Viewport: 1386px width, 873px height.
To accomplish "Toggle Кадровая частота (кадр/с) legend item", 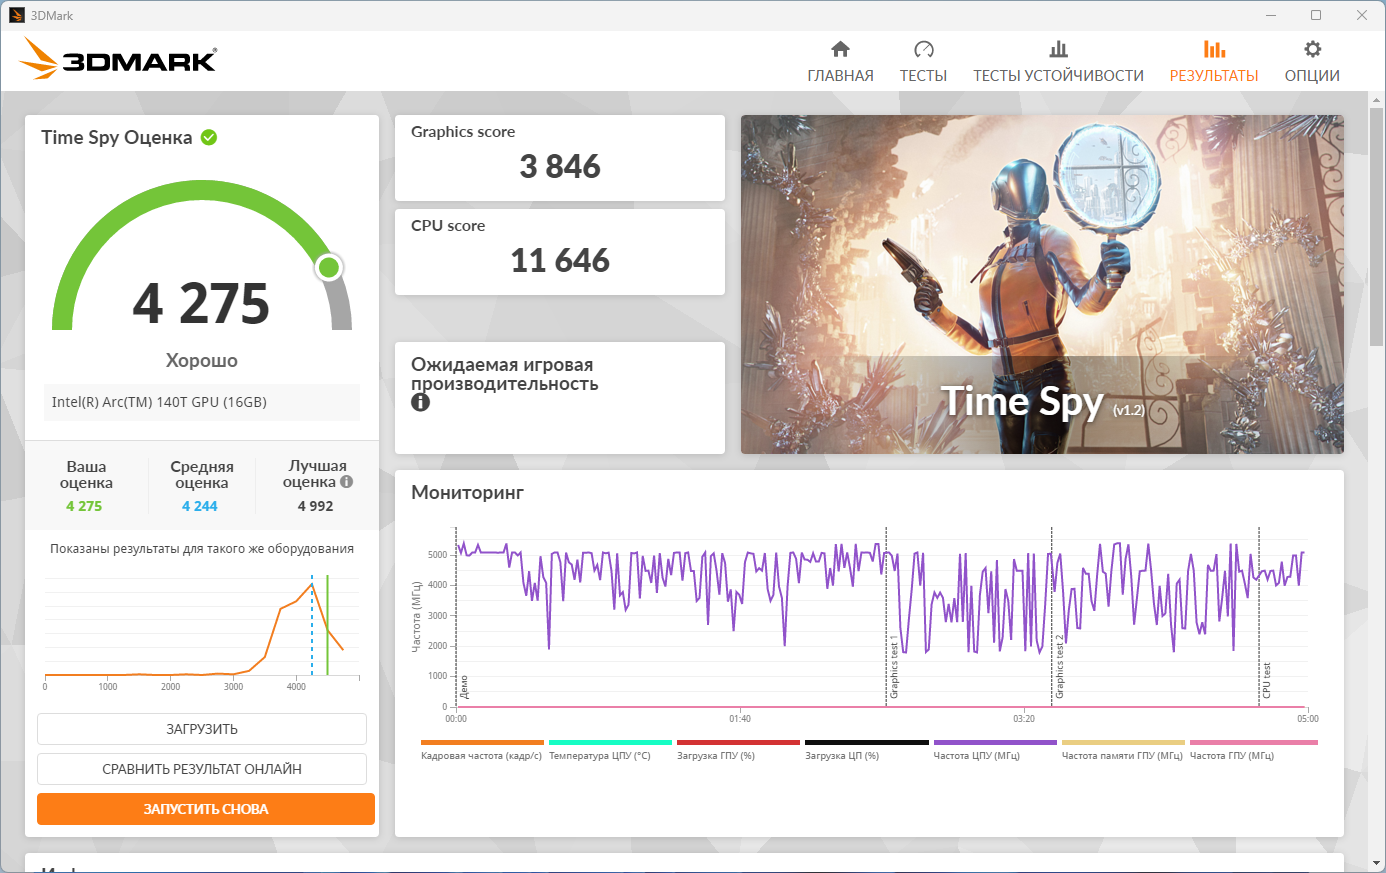I will pos(481,750).
